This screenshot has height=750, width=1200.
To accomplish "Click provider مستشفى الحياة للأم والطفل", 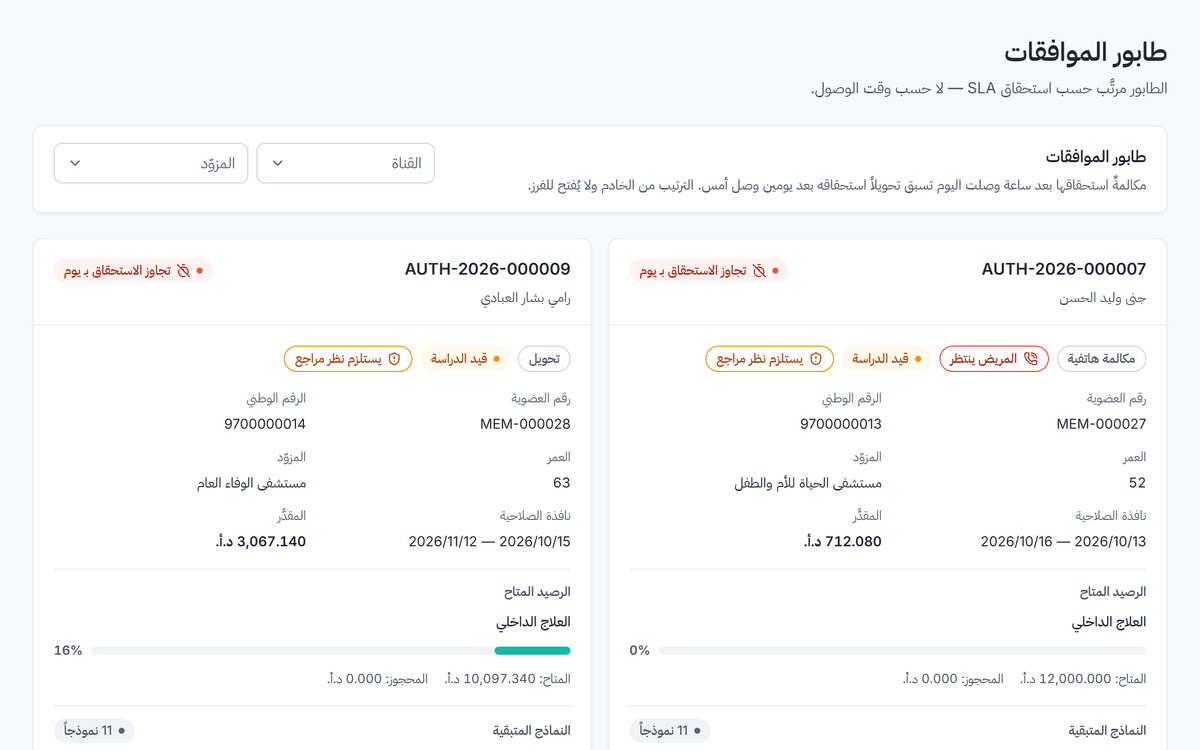I will click(808, 483).
